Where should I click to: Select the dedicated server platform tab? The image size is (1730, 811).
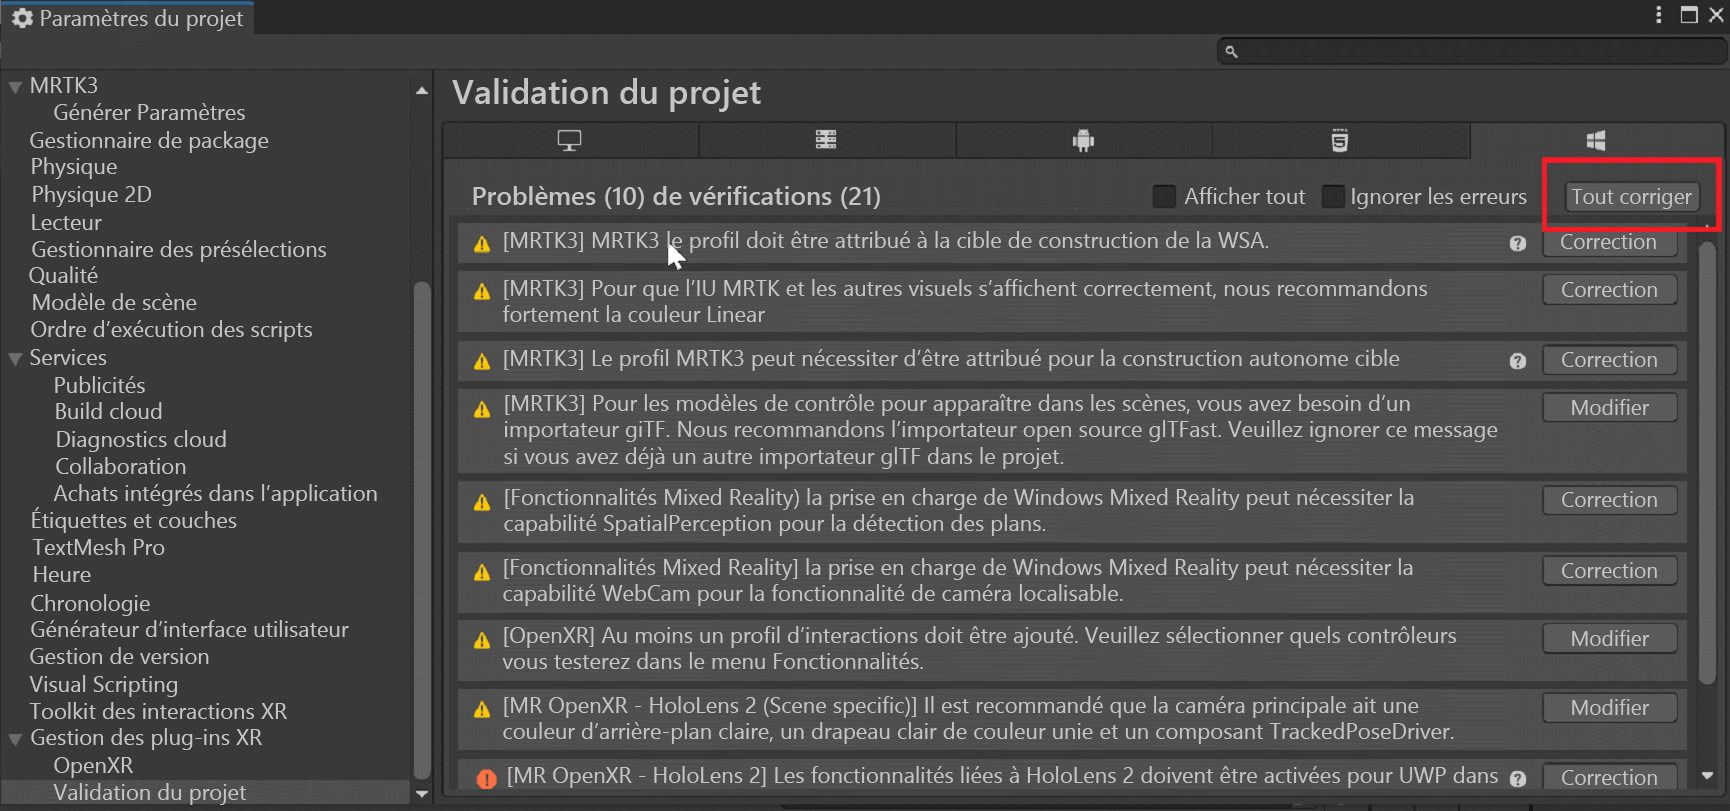(x=826, y=140)
